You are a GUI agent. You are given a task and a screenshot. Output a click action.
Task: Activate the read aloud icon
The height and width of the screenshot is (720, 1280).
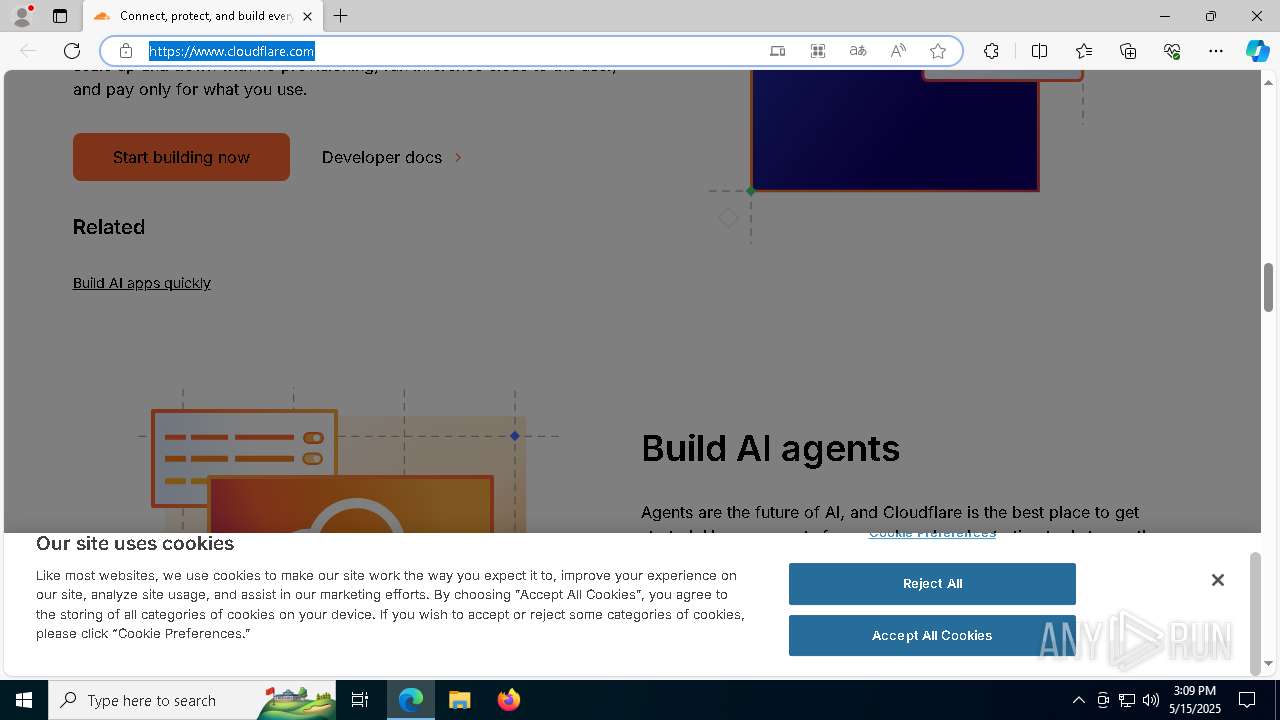[898, 51]
